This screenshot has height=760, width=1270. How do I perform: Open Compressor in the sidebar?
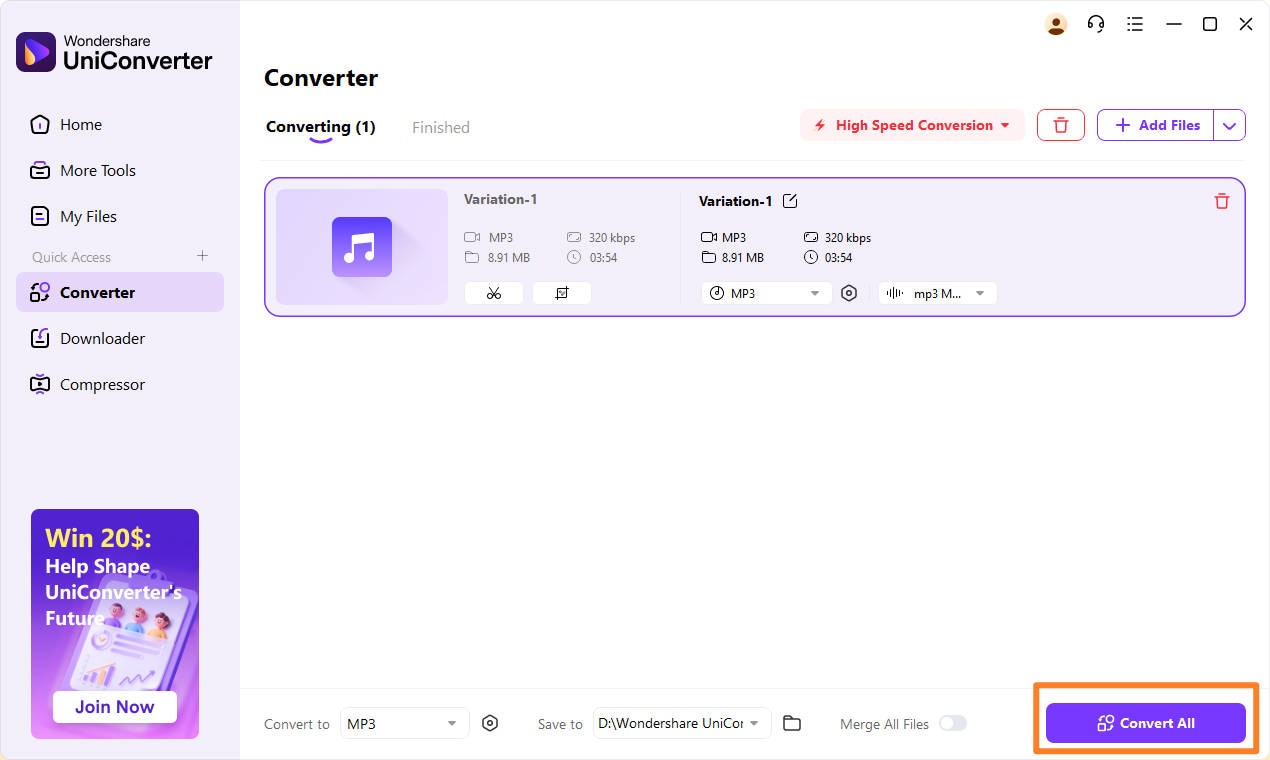click(120, 384)
